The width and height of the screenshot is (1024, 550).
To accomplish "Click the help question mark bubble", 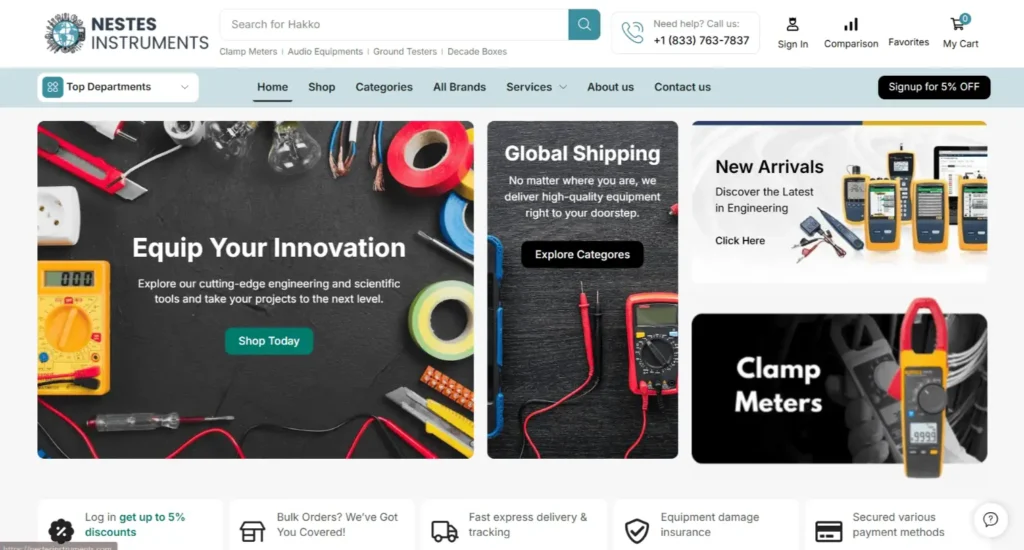I will [x=990, y=519].
